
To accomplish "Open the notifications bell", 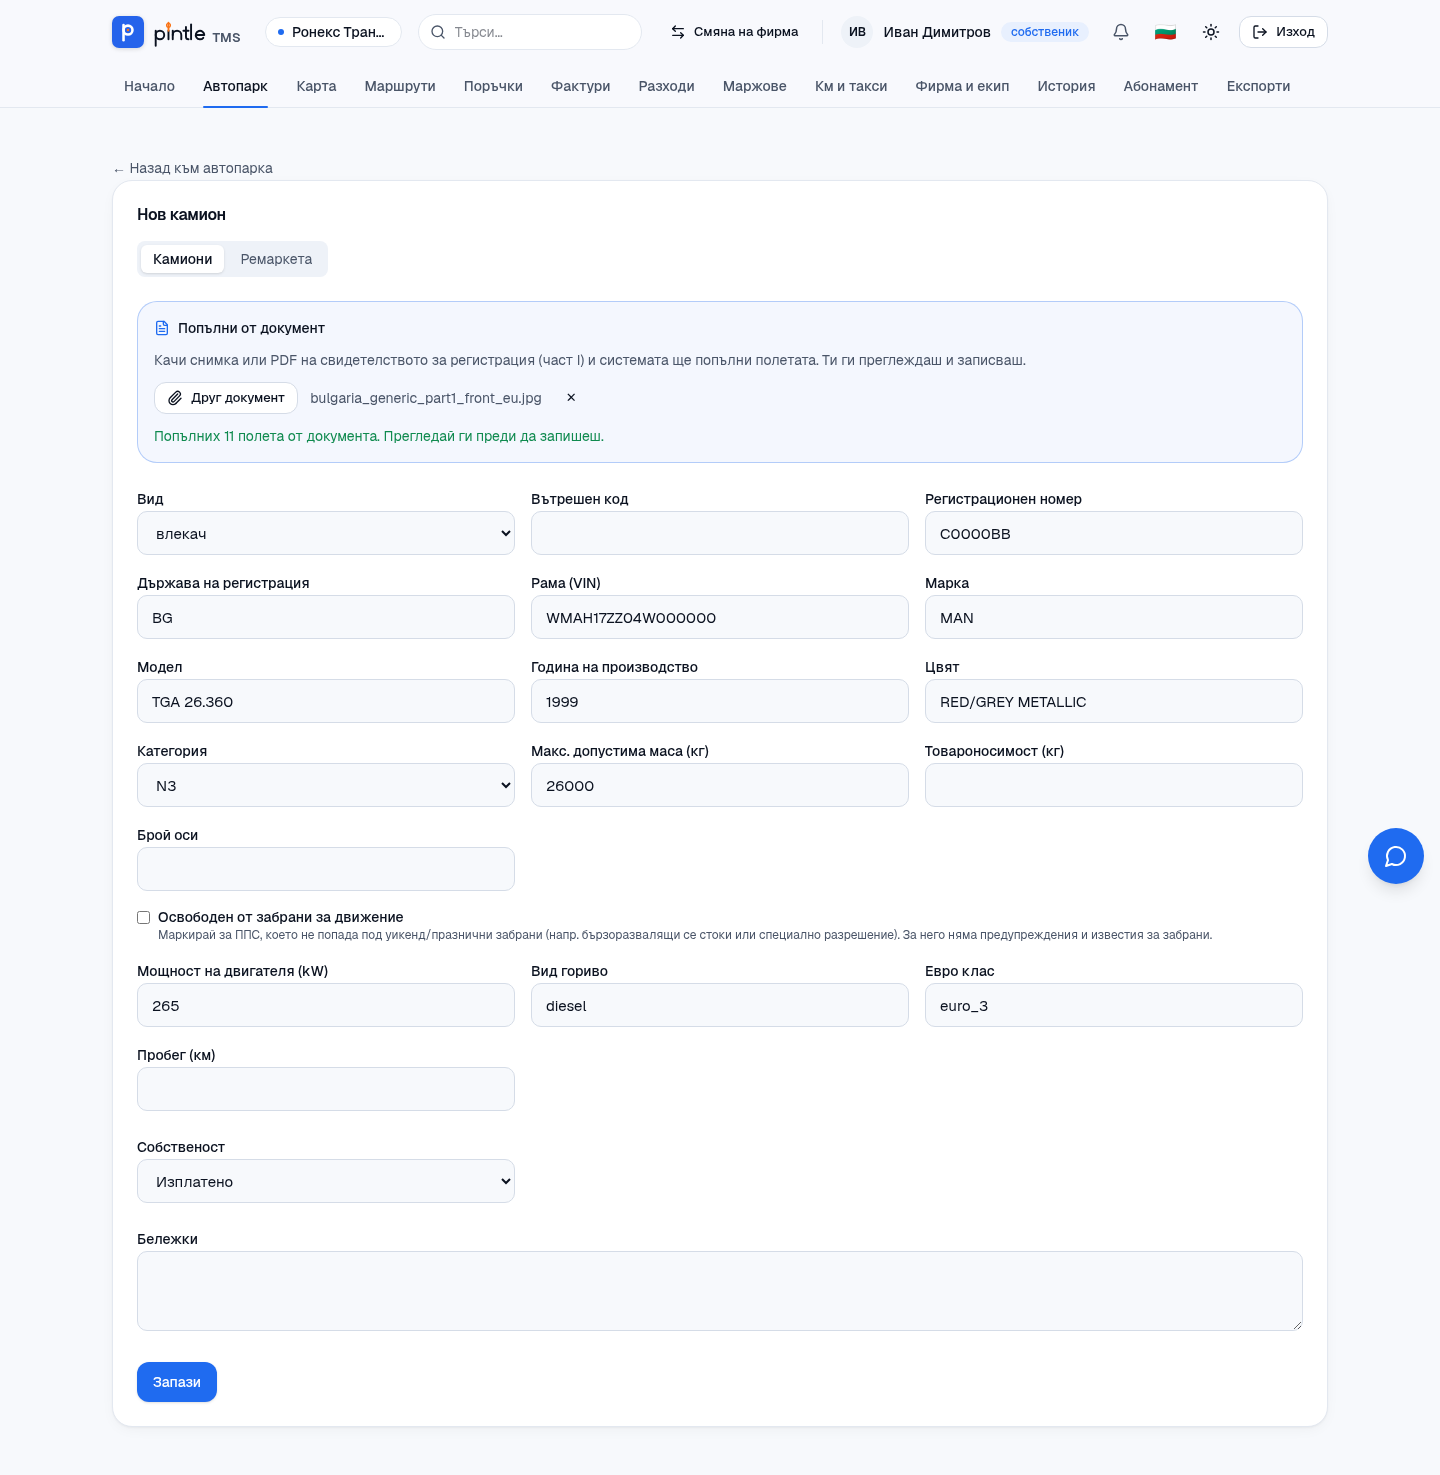I will [1121, 32].
